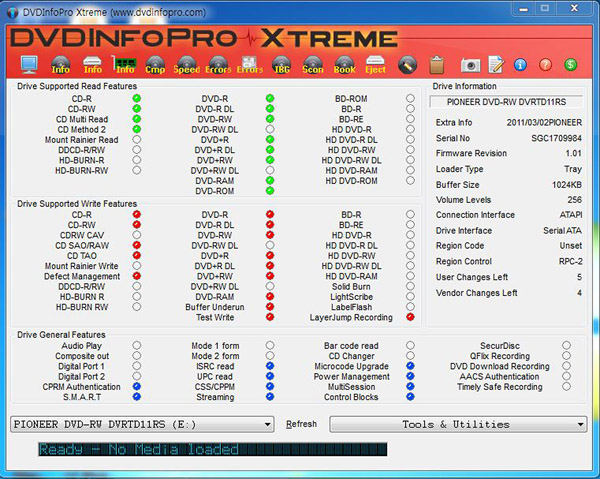This screenshot has width=600, height=479.
Task: Toggle Mount Rainier Read indicator
Action: pos(137,139)
